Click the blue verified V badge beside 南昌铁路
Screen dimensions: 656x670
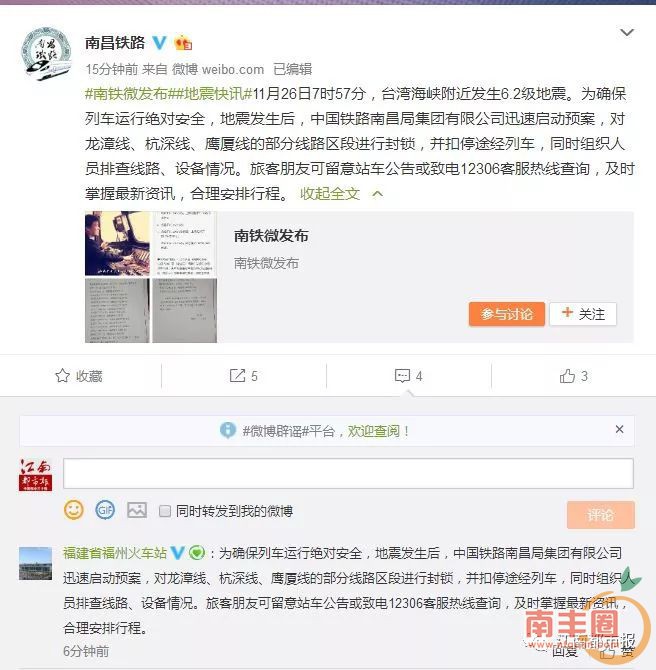(x=160, y=43)
